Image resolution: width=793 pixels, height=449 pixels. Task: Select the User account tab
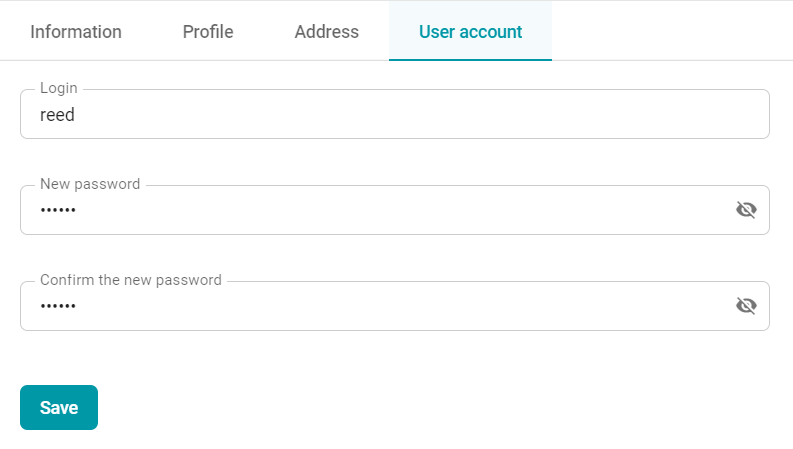pos(470,31)
